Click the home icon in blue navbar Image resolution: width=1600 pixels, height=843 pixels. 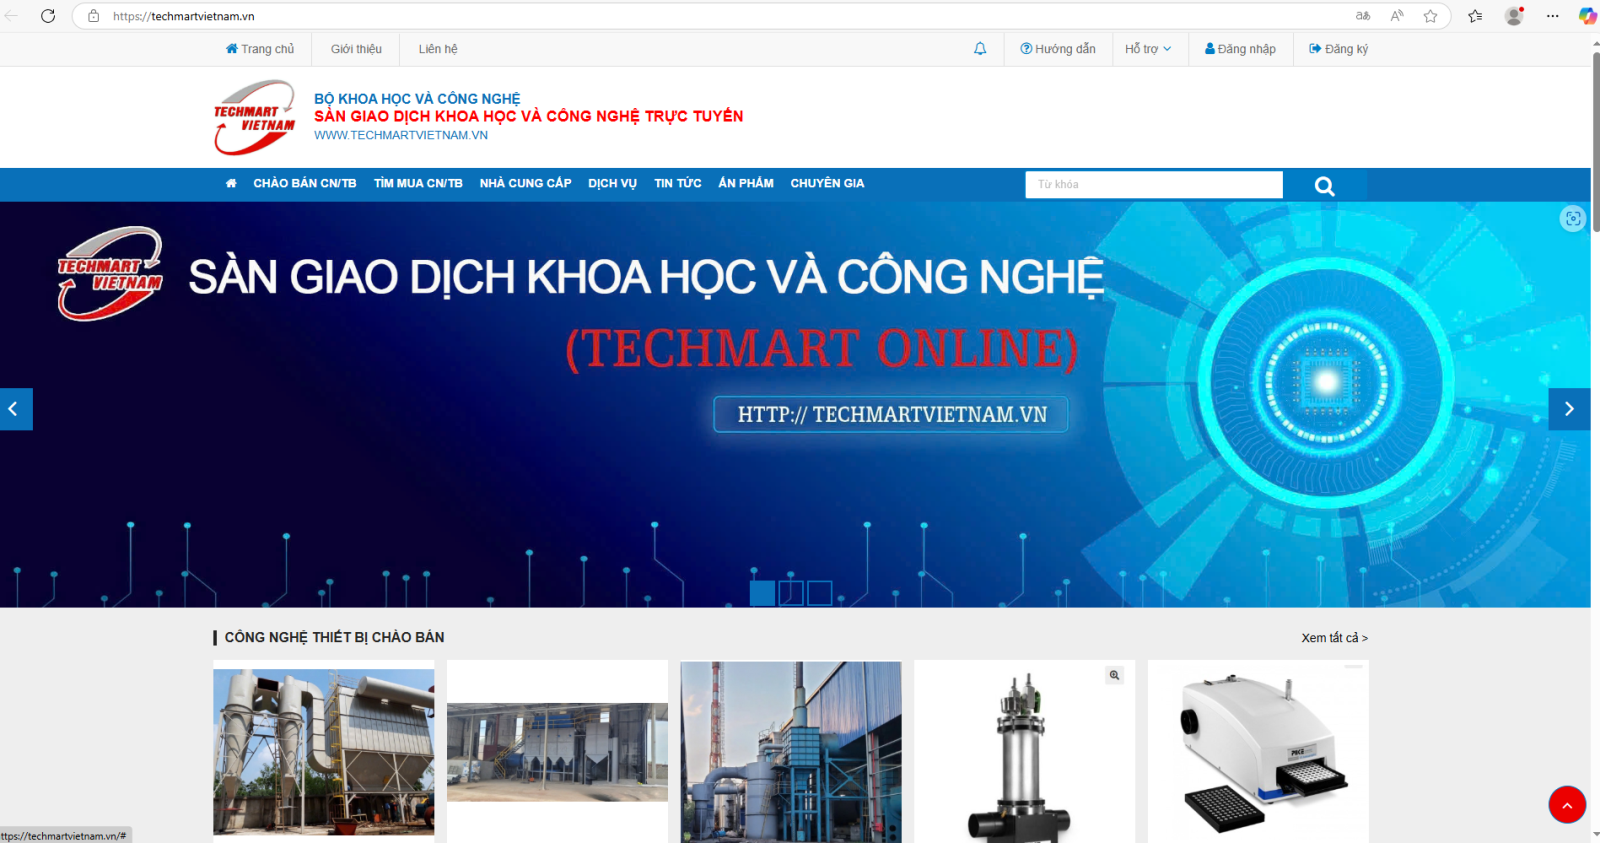point(231,183)
